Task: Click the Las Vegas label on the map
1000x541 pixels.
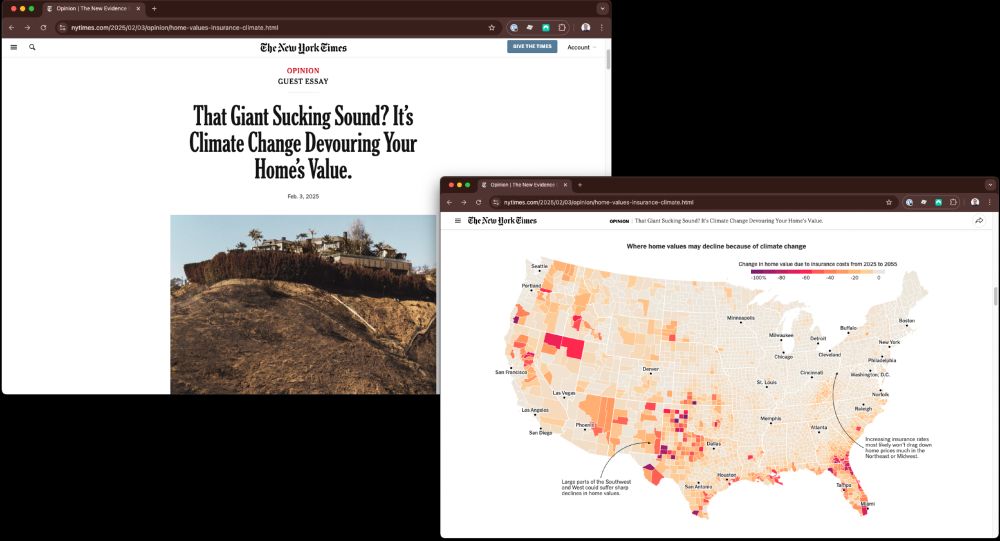Action: coord(564,393)
